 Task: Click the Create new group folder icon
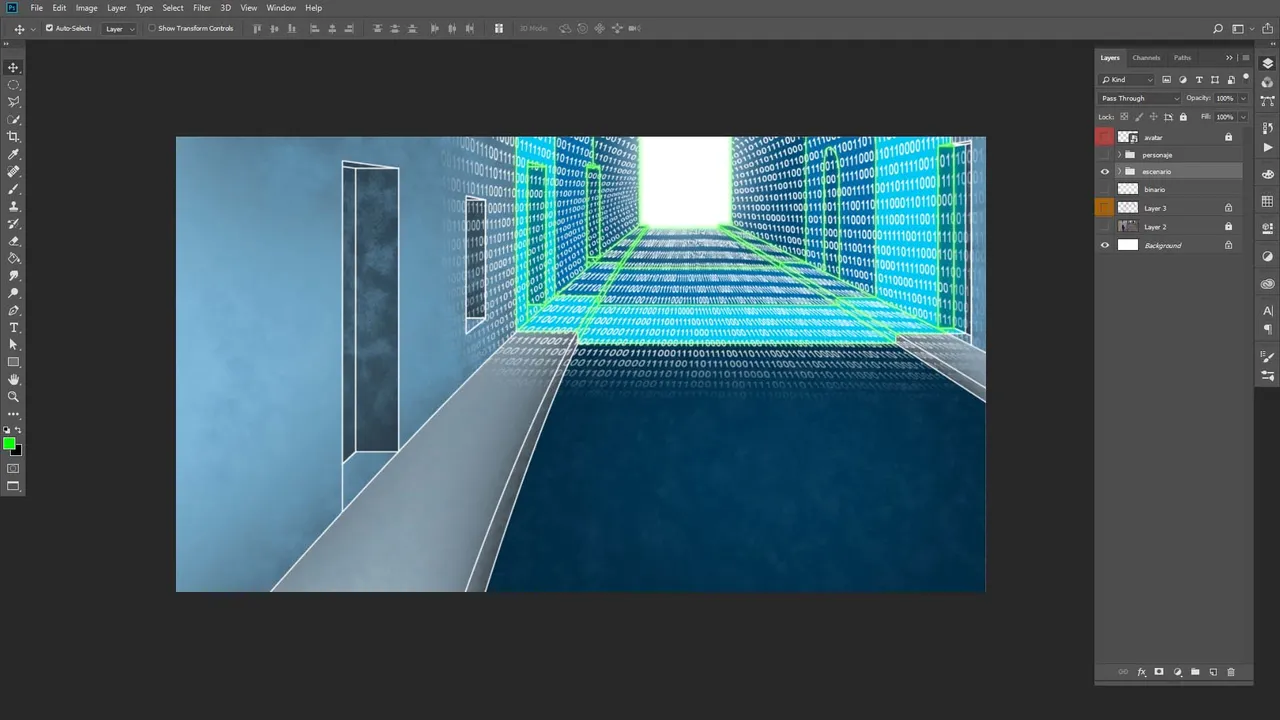[x=1195, y=672]
